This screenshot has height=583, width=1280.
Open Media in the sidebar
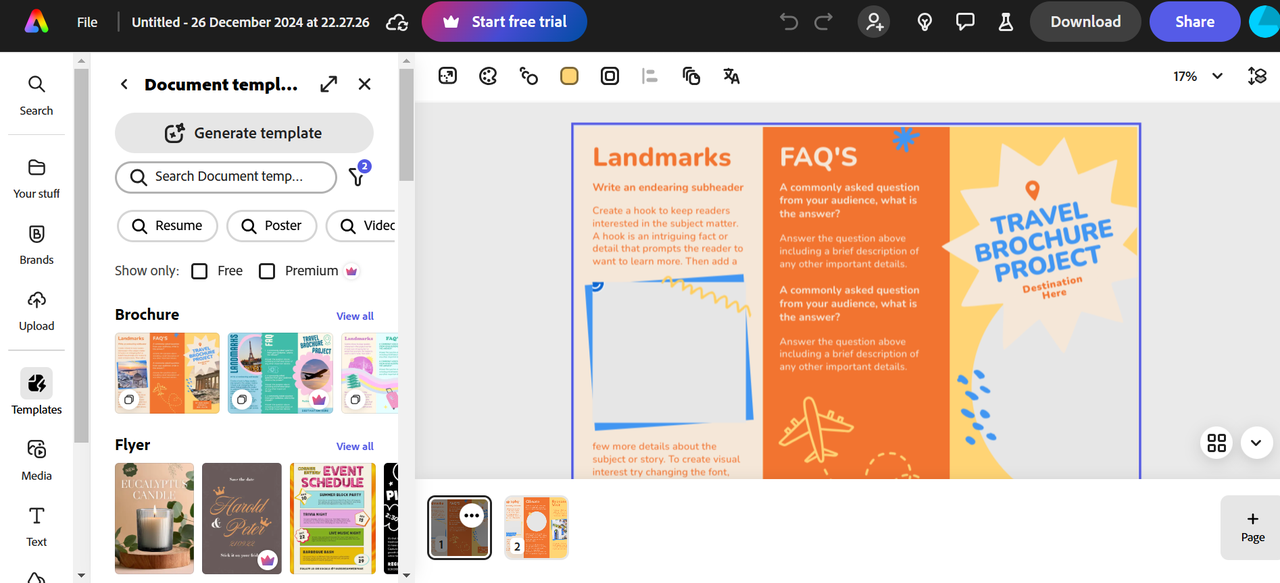36,459
